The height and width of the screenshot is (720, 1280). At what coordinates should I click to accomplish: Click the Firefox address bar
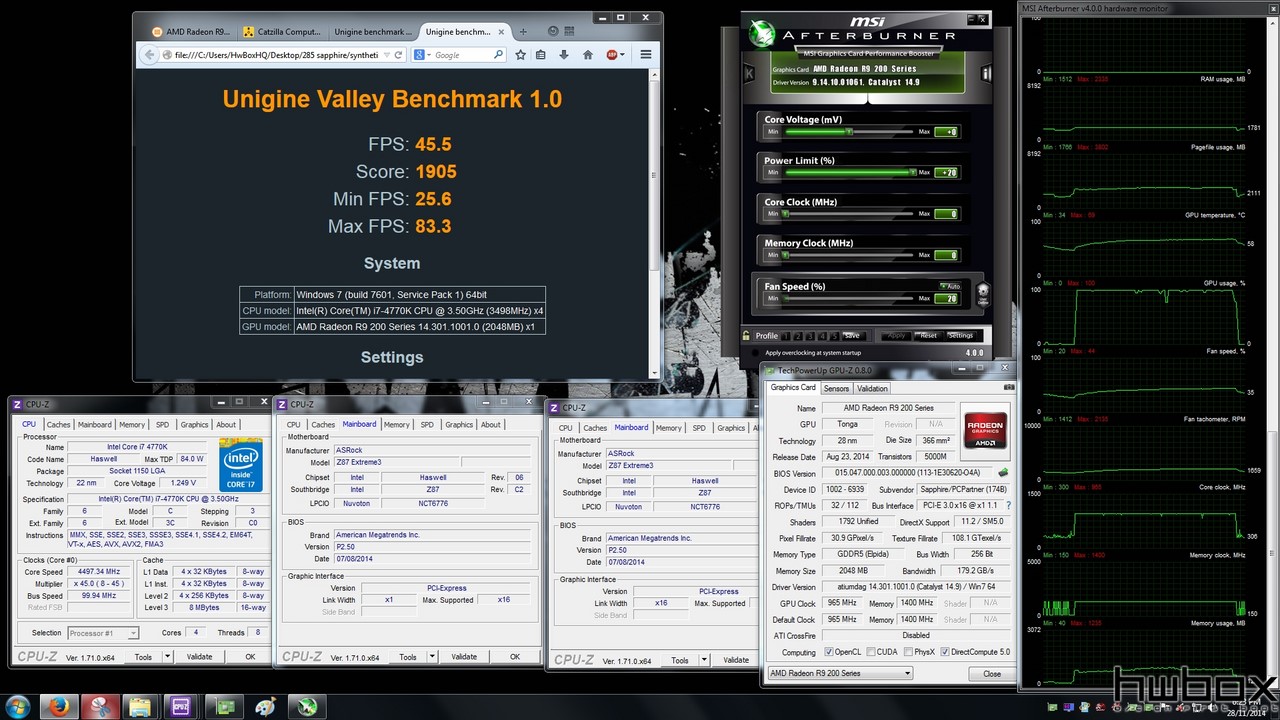click(x=275, y=55)
